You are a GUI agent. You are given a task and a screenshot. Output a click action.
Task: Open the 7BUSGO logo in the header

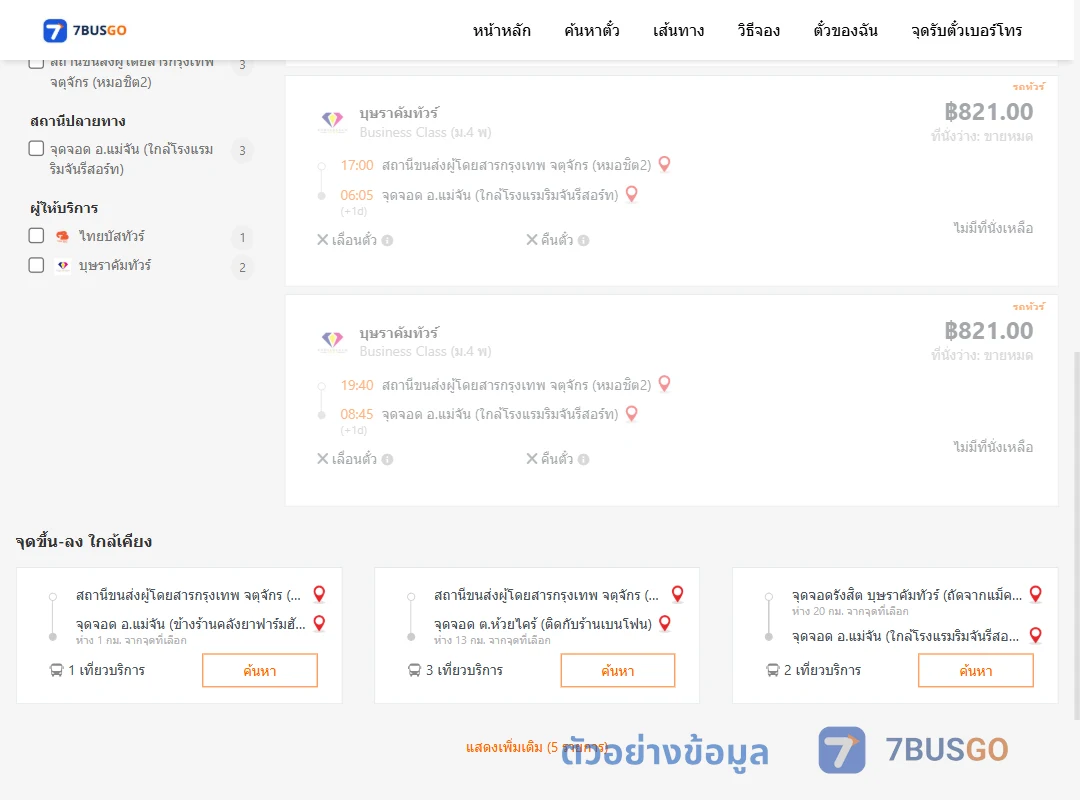click(85, 30)
